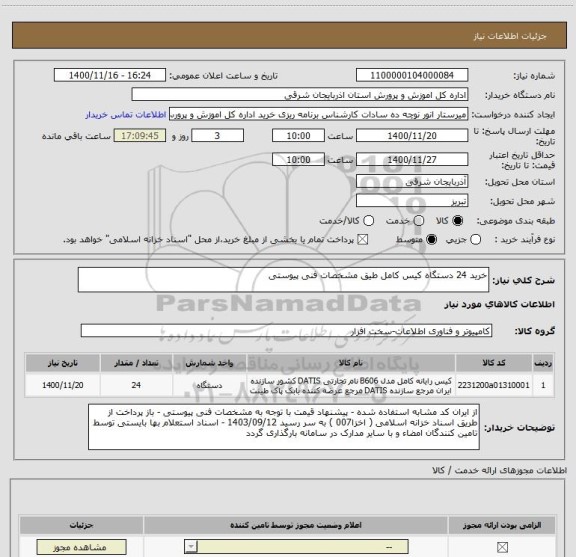Select the 'کالا' radio button
This screenshot has height=557, width=576.
(x=458, y=221)
